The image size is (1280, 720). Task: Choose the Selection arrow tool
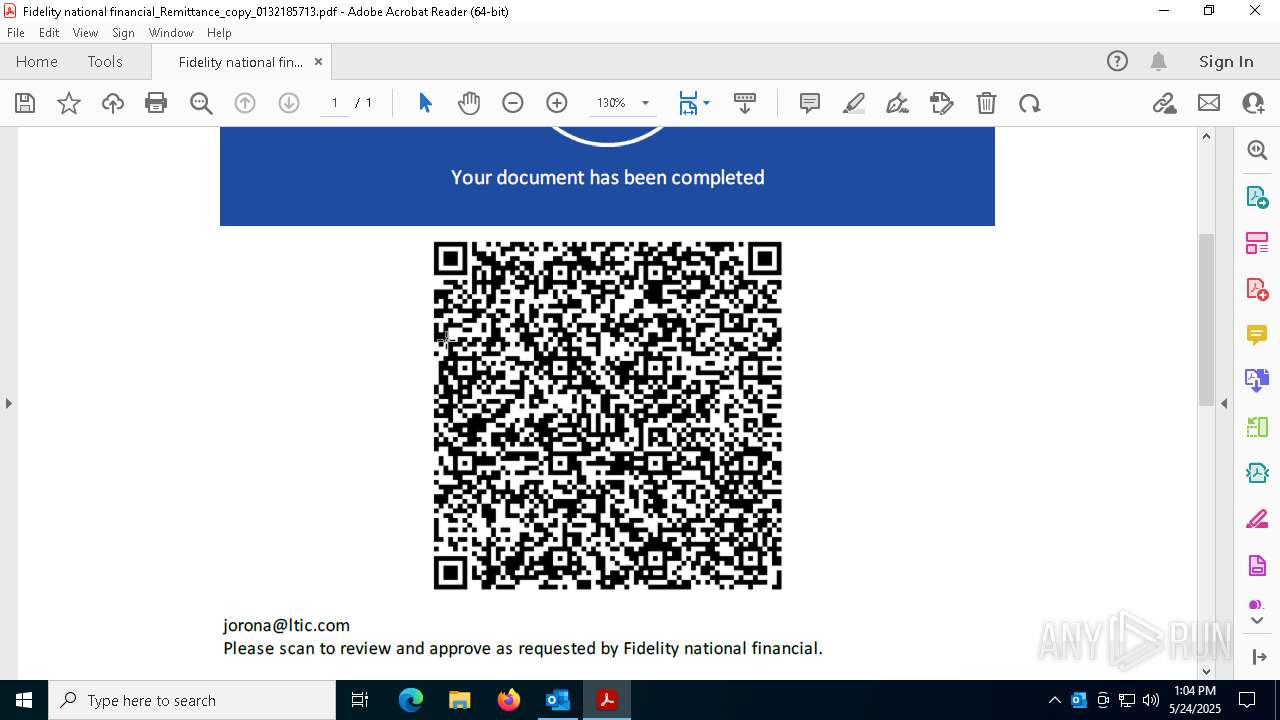[425, 103]
